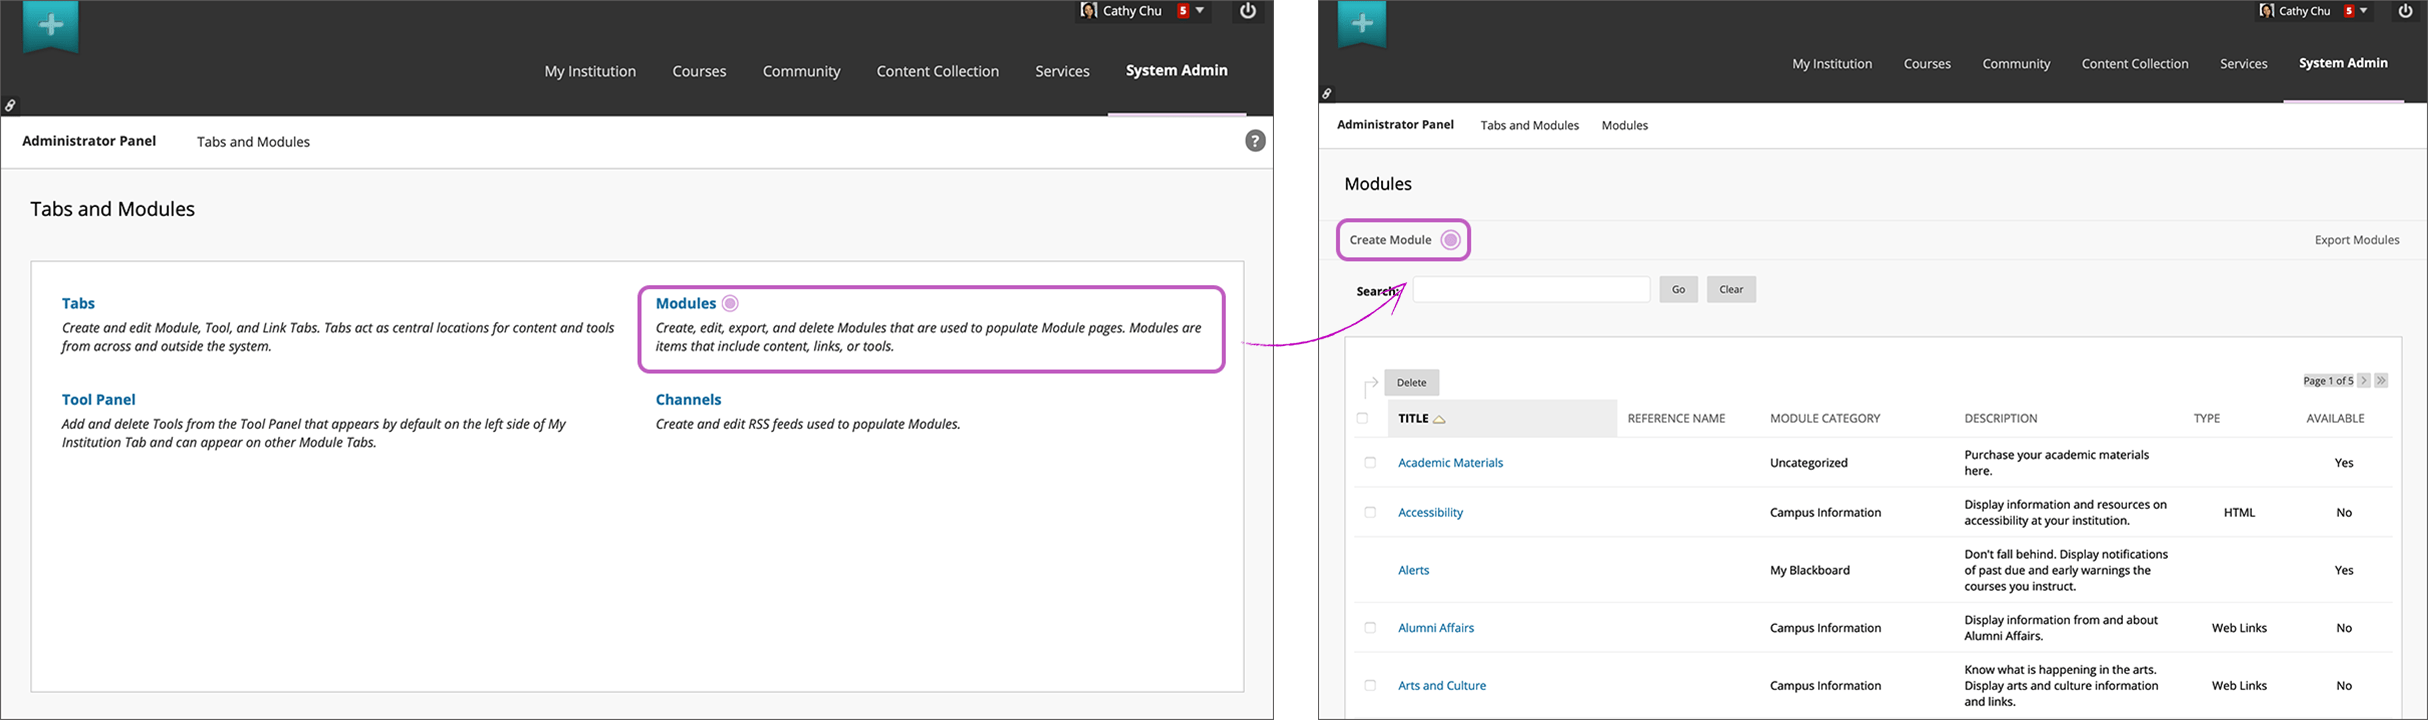Viewport: 2428px width, 720px height.
Task: Click the small link icon in the Tabs and Modules window
Action: pos(10,105)
